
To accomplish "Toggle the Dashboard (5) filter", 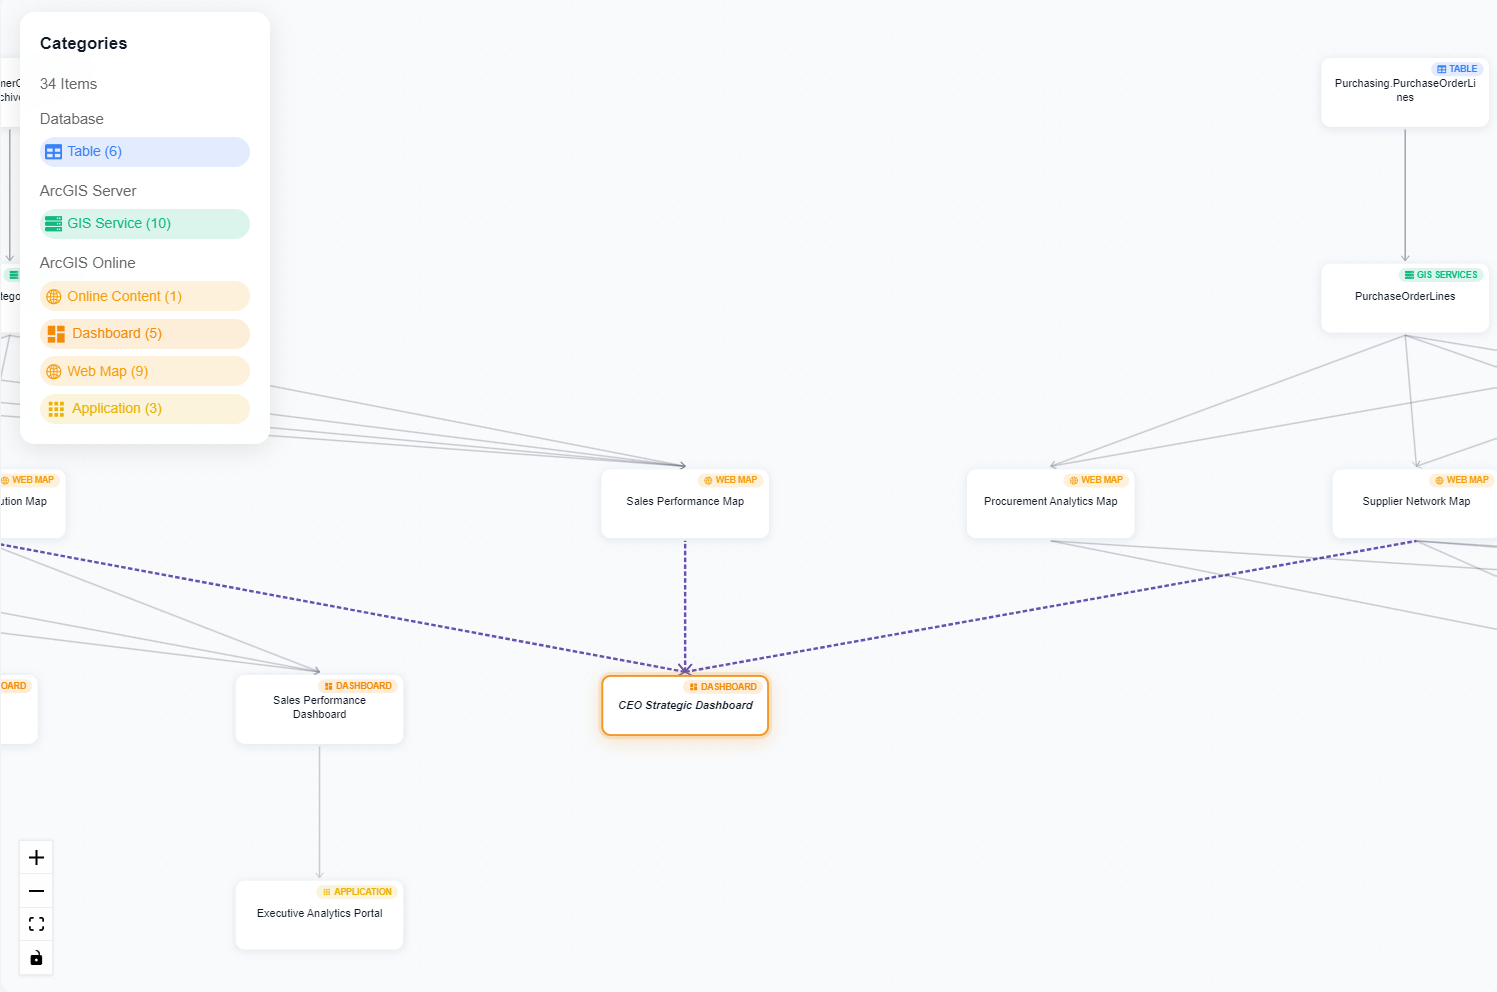I will tap(144, 333).
